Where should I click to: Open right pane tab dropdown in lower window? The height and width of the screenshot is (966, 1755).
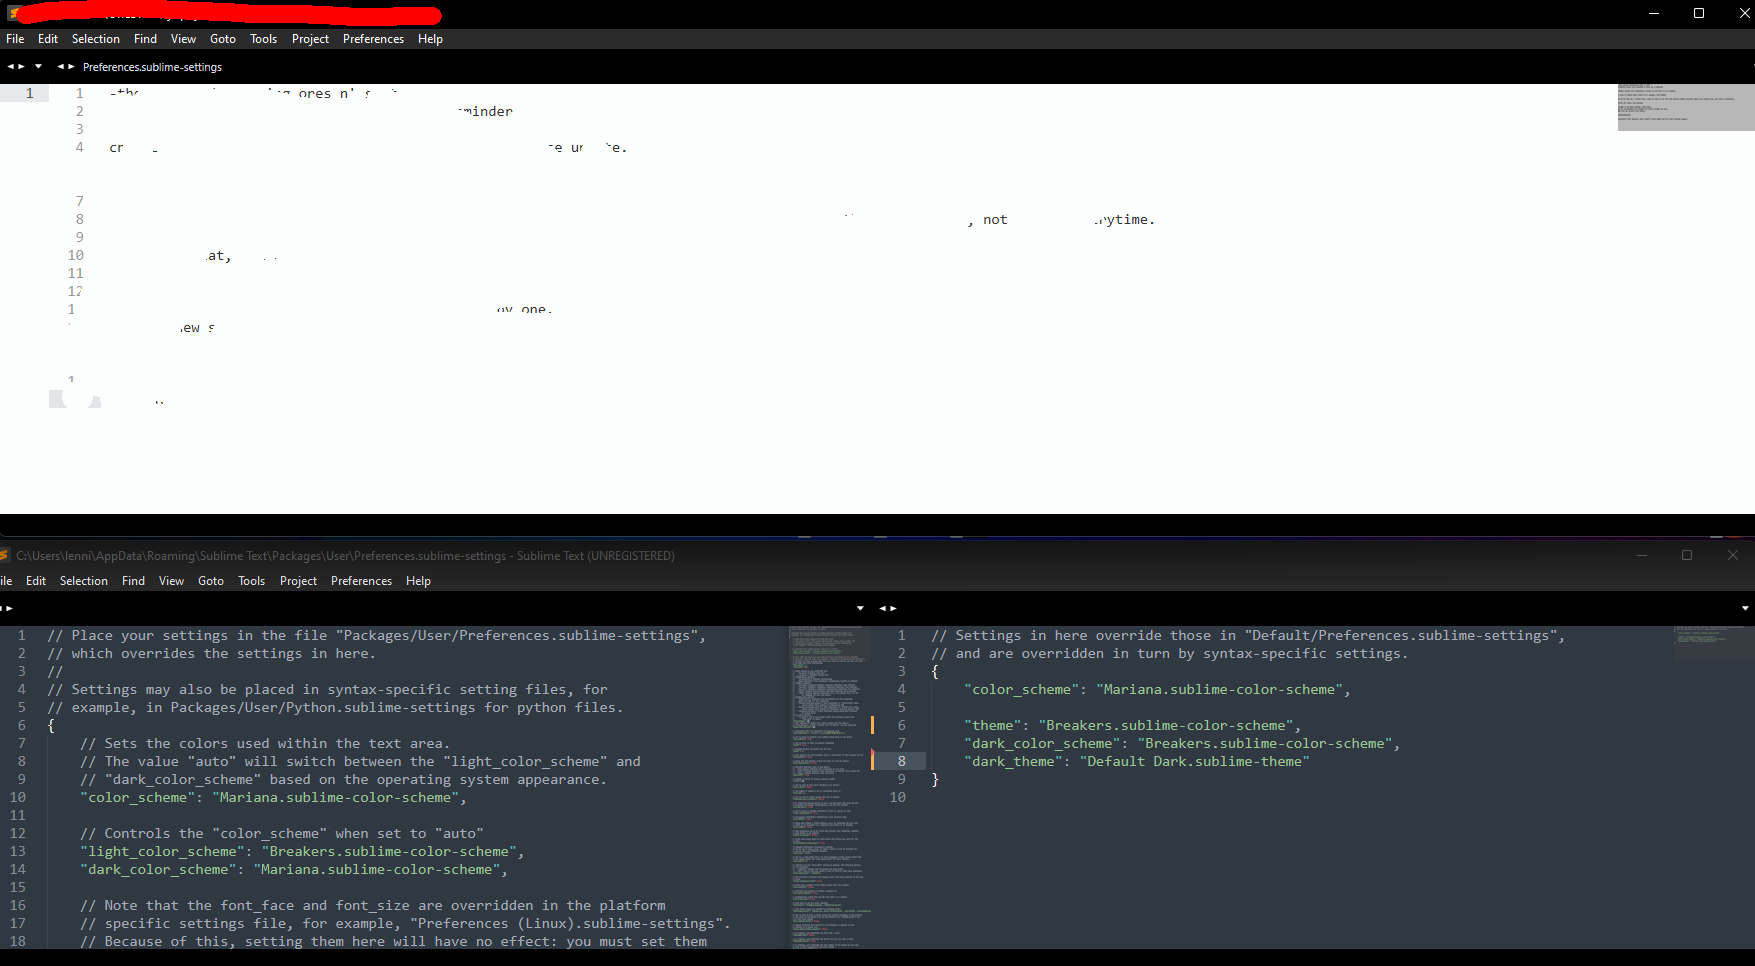coord(1745,608)
